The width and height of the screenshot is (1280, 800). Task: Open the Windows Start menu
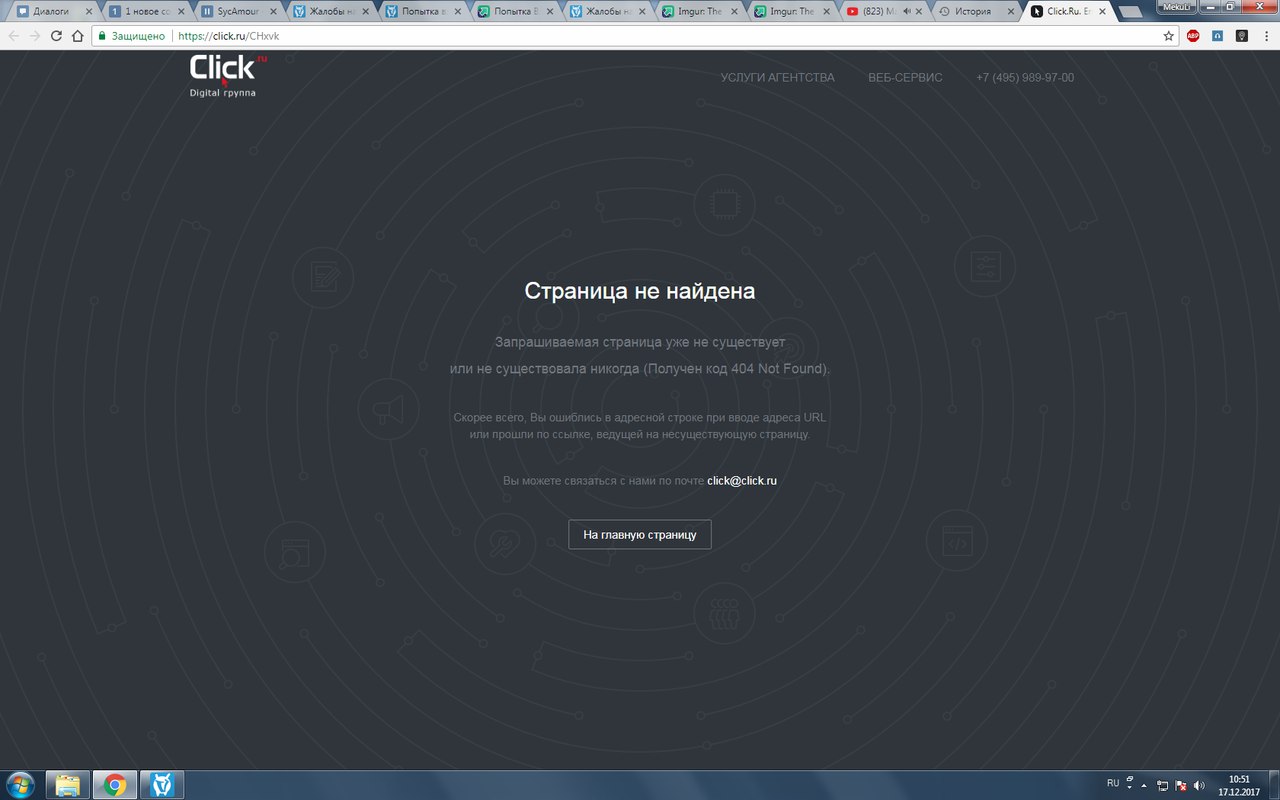(21, 785)
